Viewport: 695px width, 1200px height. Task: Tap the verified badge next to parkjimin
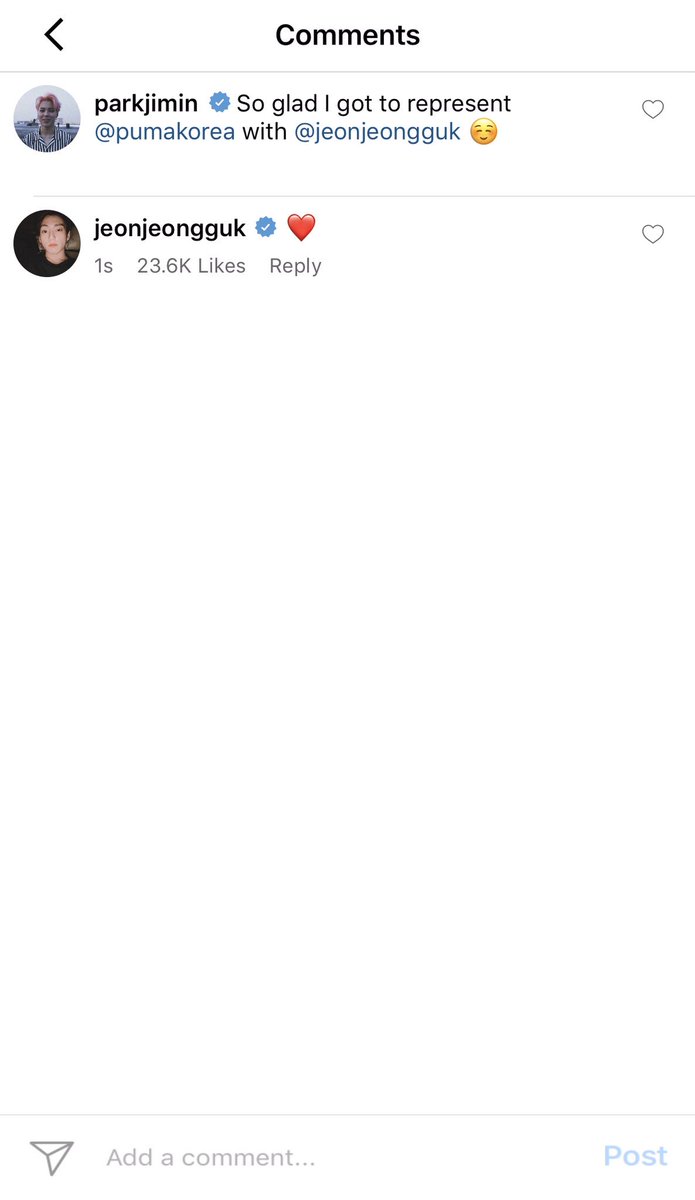point(219,102)
